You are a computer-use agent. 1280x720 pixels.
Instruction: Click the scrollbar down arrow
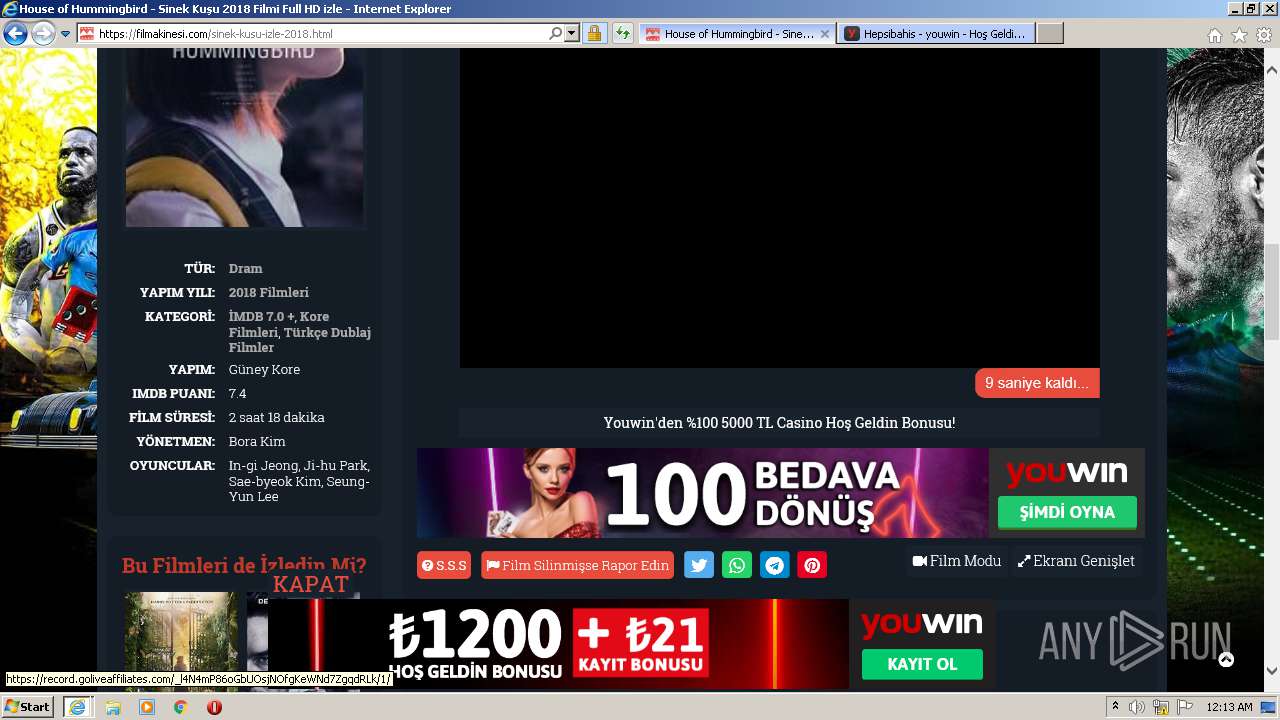pyautogui.click(x=1272, y=671)
